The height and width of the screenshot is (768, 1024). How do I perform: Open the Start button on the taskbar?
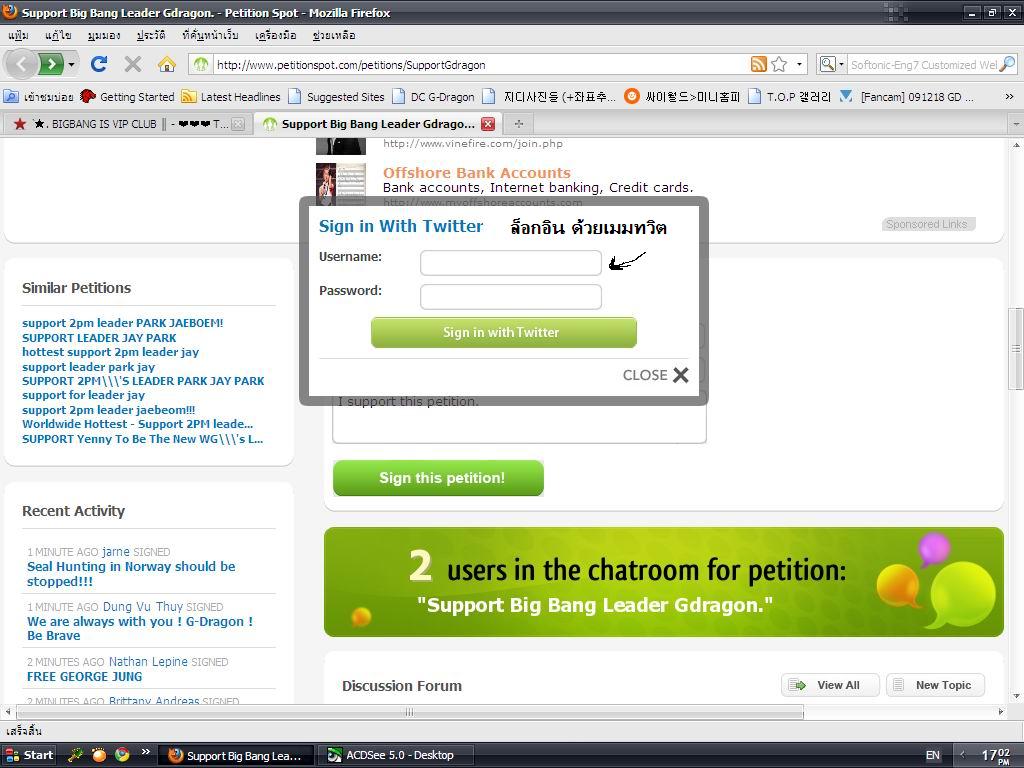click(29, 755)
